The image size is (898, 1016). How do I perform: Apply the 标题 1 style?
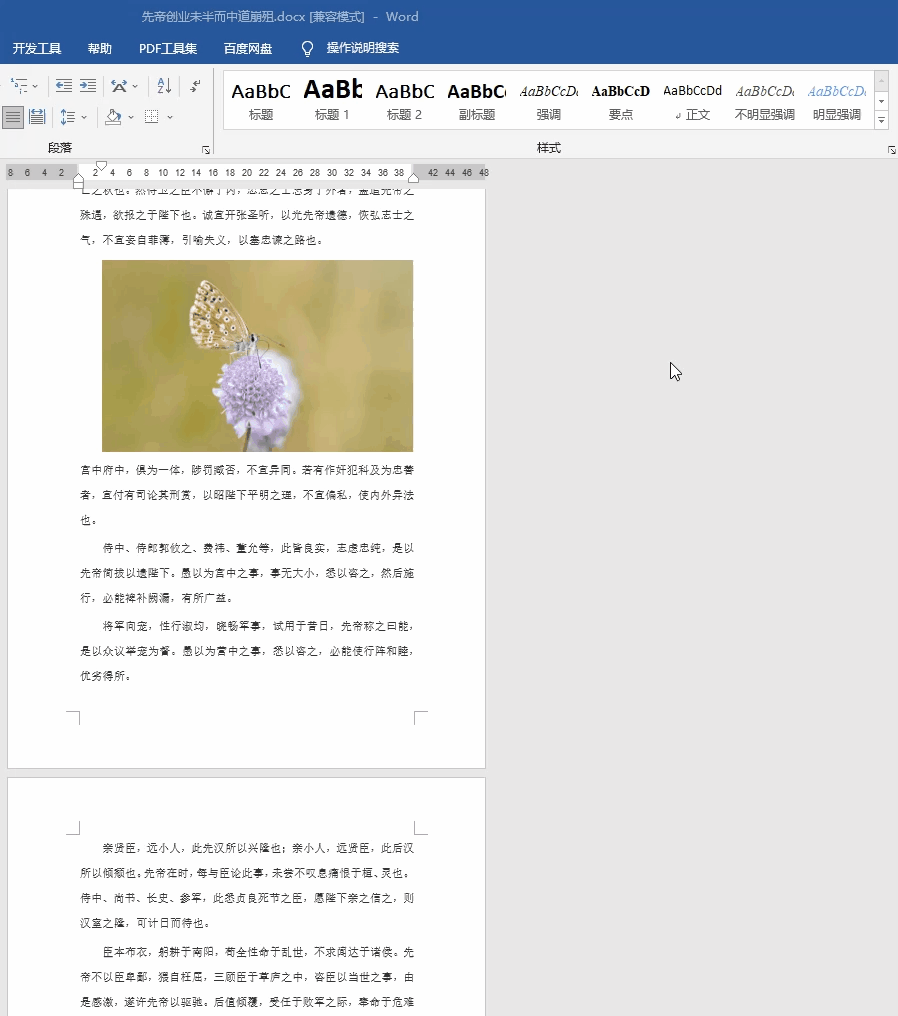click(x=332, y=101)
